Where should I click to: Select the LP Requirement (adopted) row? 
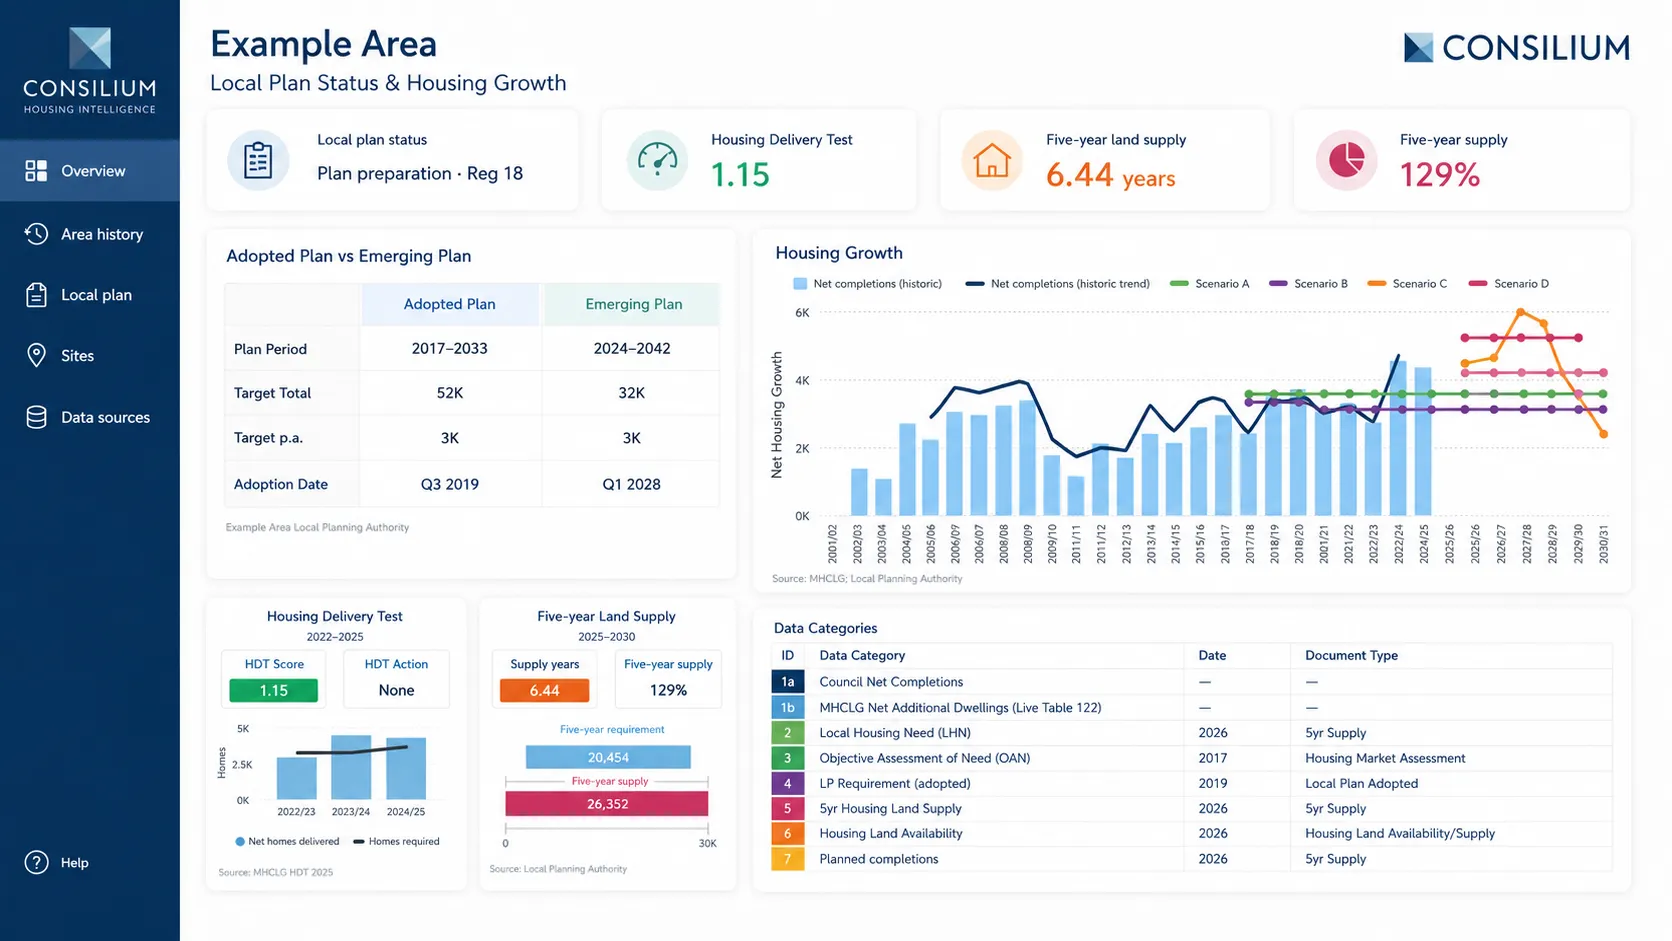point(1191,783)
